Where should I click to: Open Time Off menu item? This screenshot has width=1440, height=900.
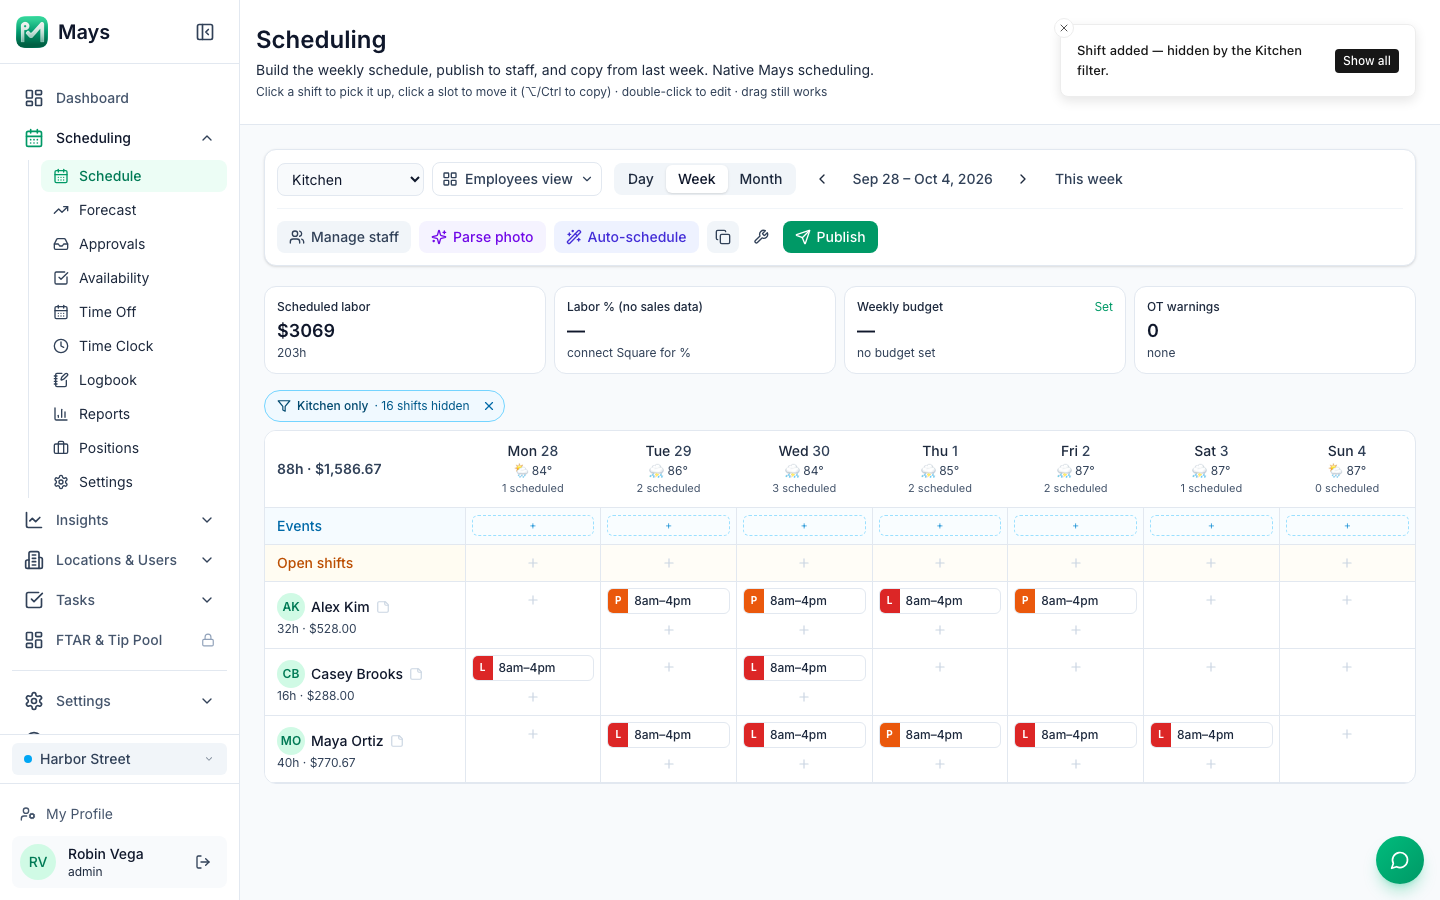pyautogui.click(x=134, y=312)
